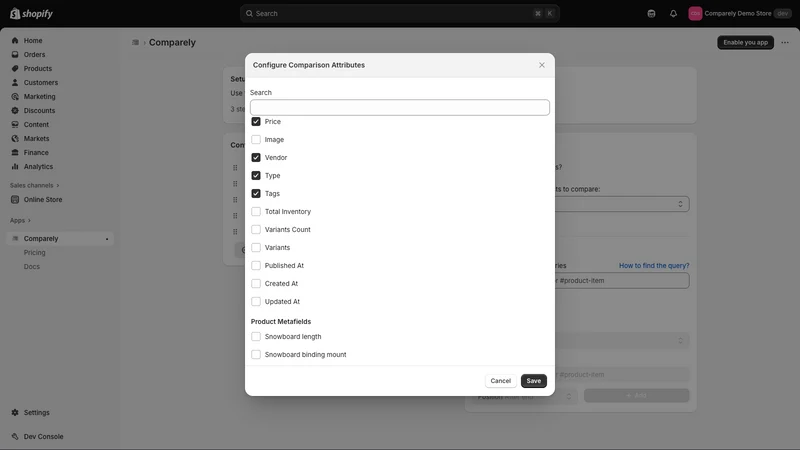The image size is (800, 450).
Task: Click the three-dots more actions icon
Action: [785, 42]
